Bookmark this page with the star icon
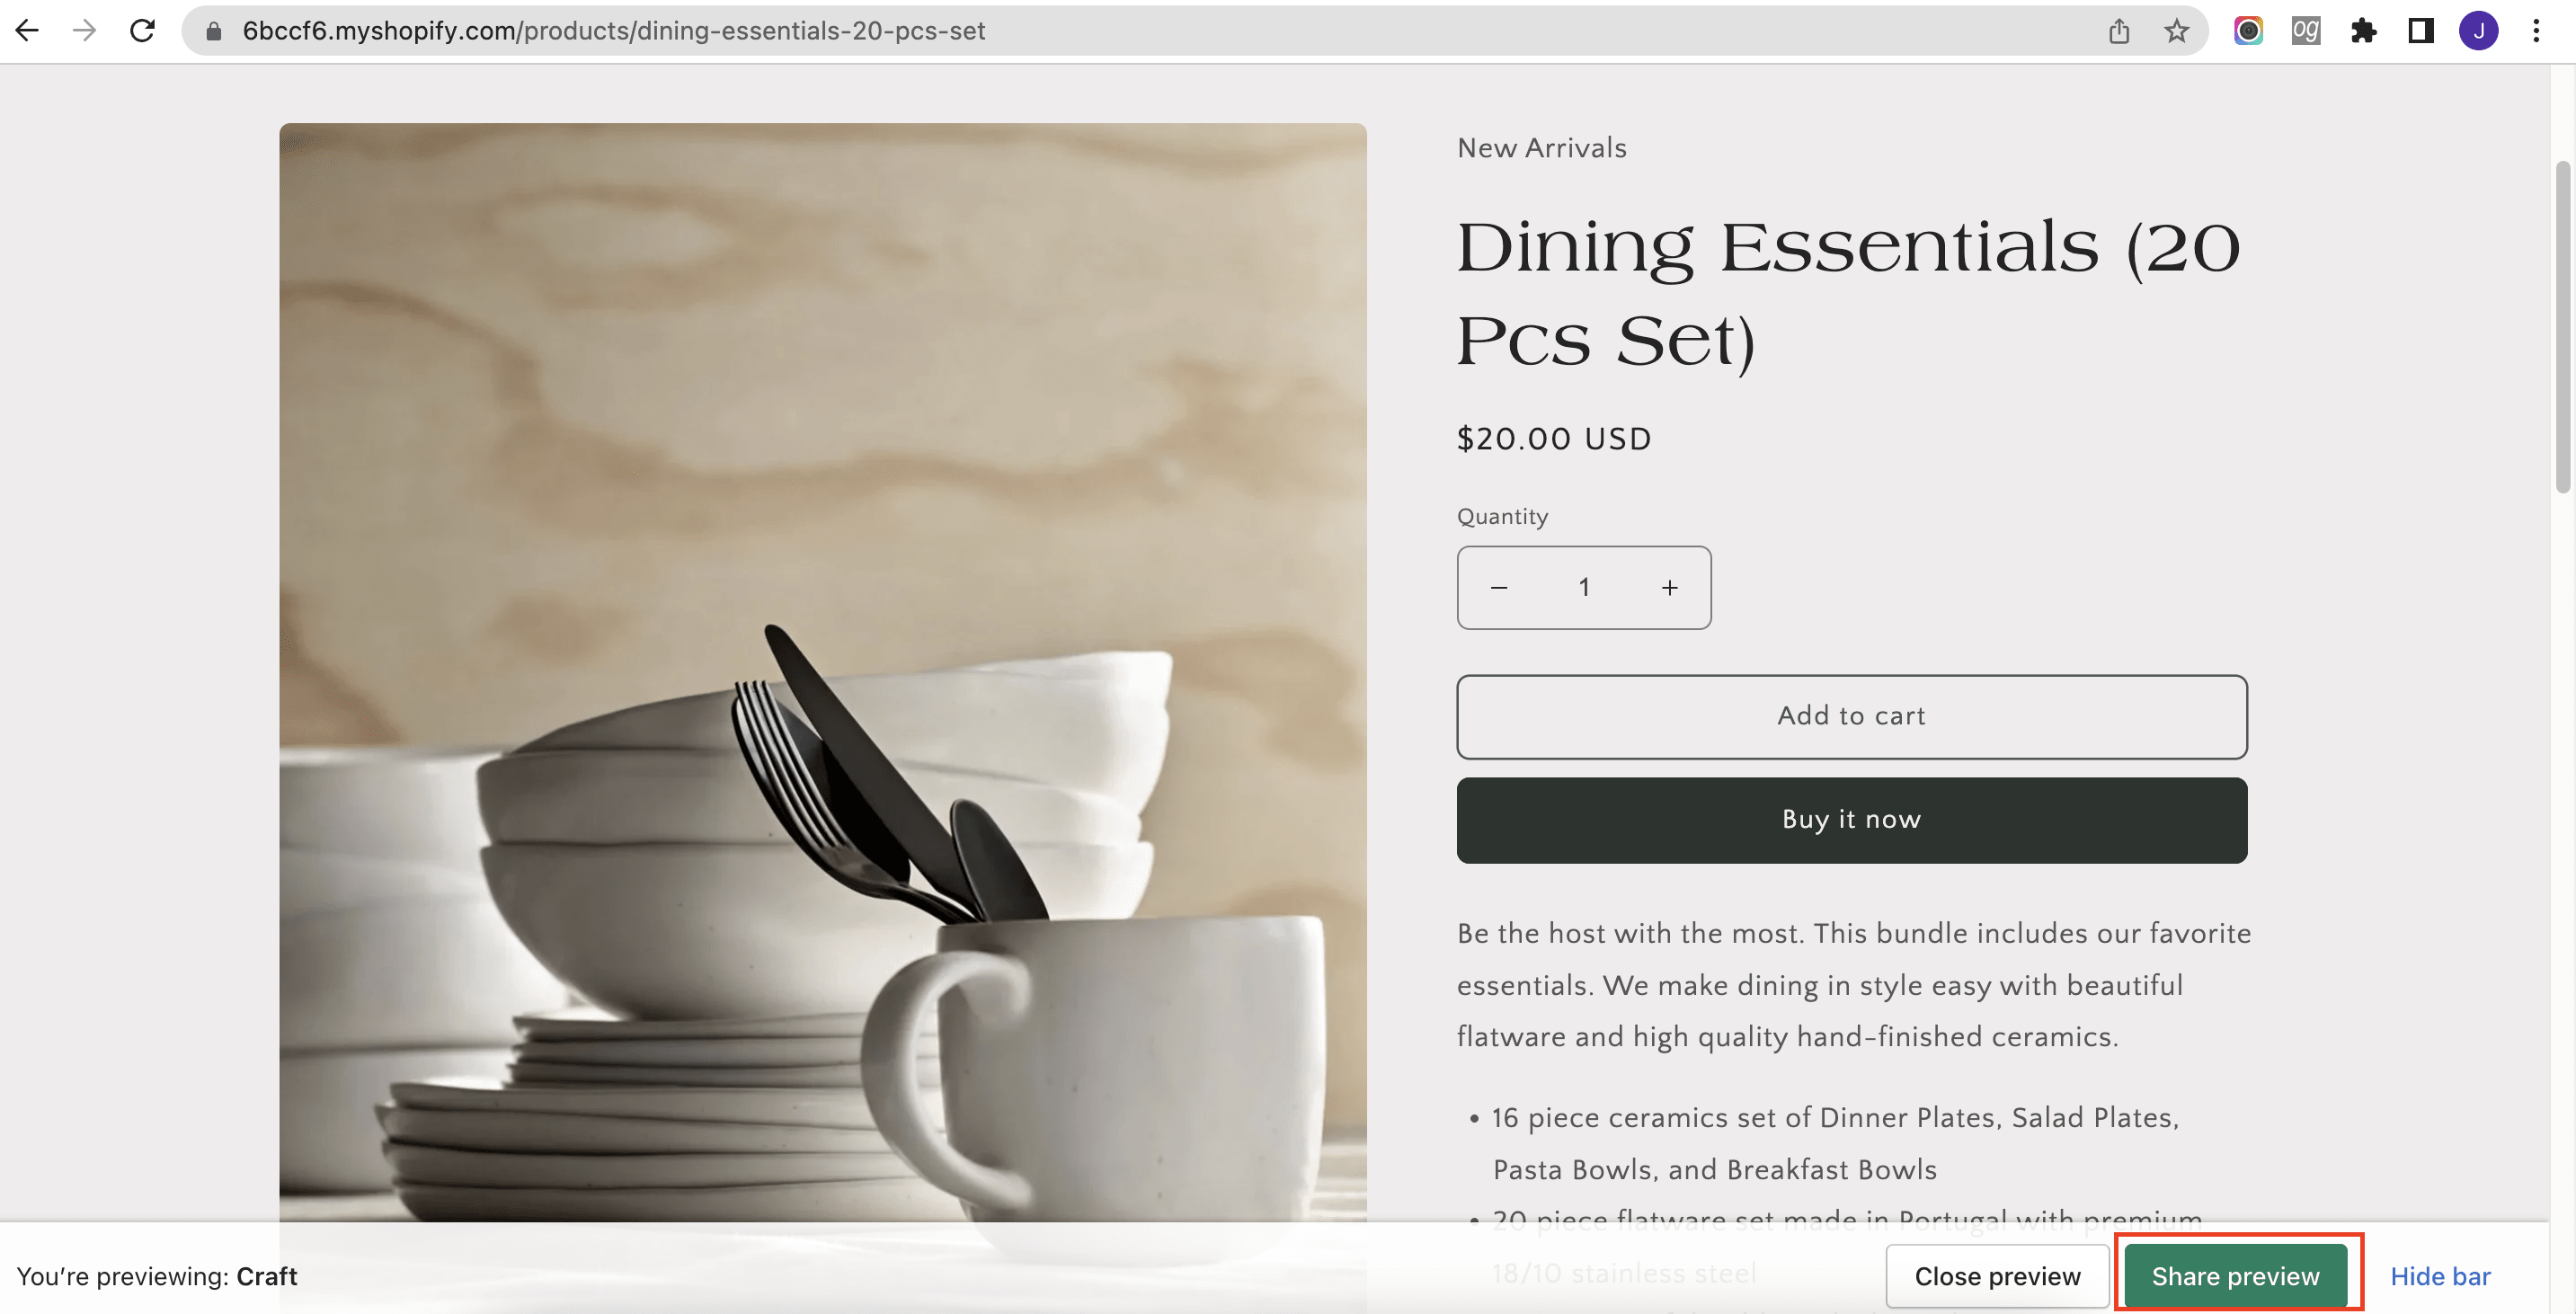Image resolution: width=2576 pixels, height=1314 pixels. click(x=2176, y=31)
